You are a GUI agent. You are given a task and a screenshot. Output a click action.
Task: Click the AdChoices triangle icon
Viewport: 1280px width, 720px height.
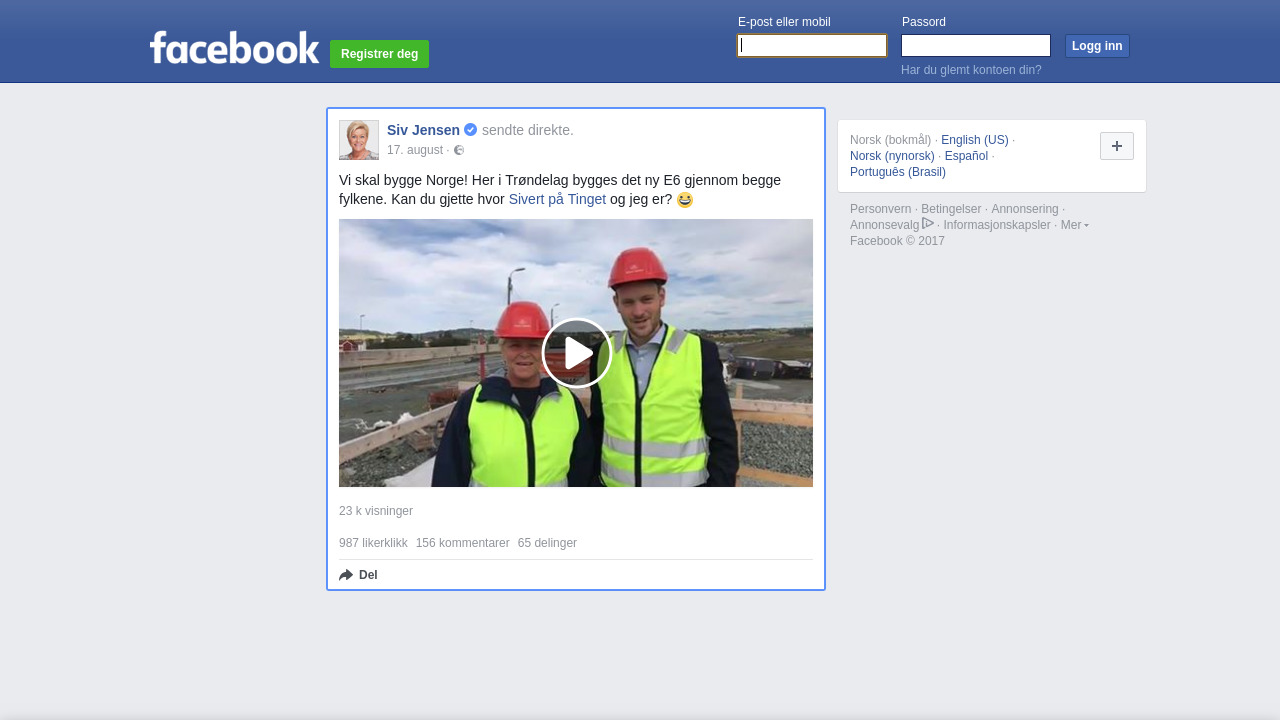[928, 223]
